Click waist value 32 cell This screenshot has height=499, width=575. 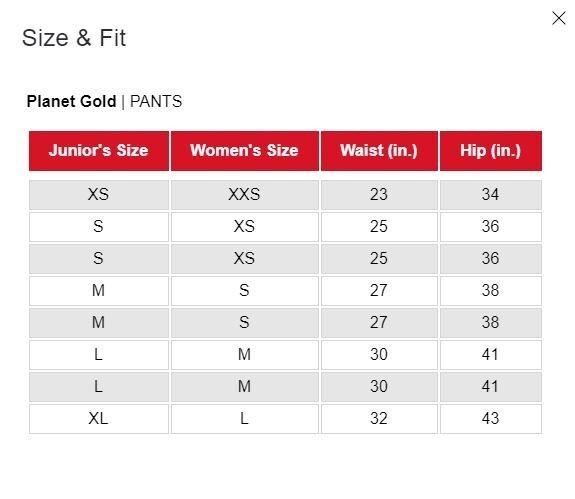click(379, 419)
